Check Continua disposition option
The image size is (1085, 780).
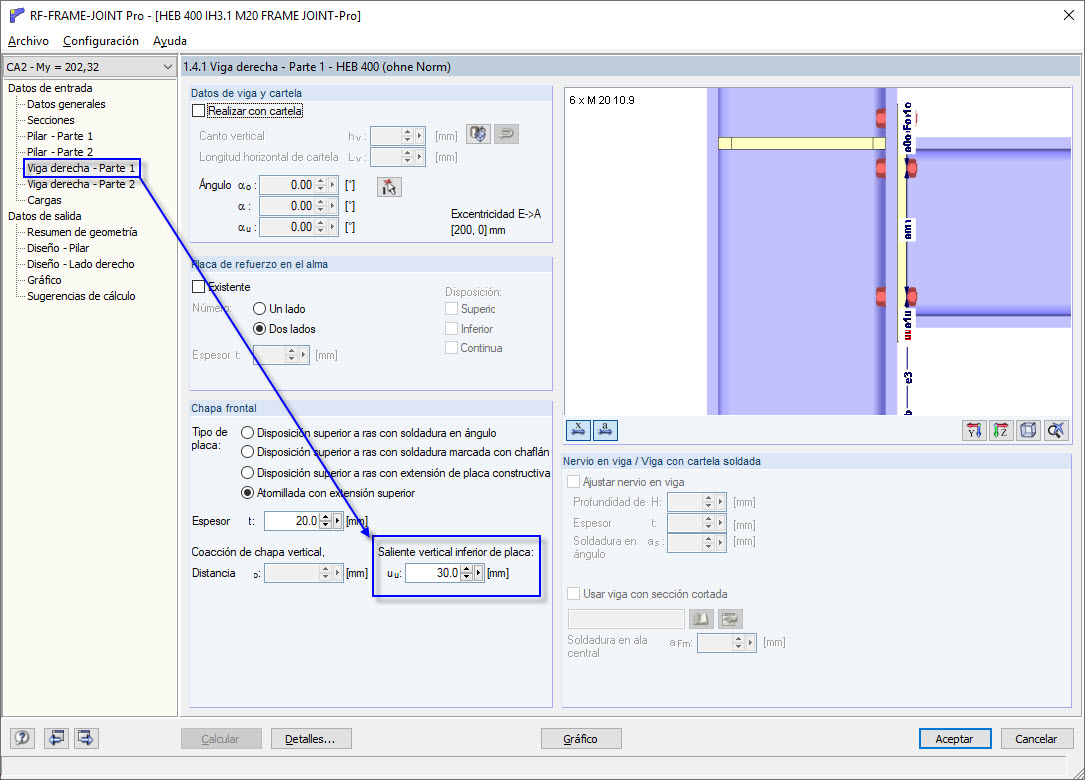(x=451, y=347)
